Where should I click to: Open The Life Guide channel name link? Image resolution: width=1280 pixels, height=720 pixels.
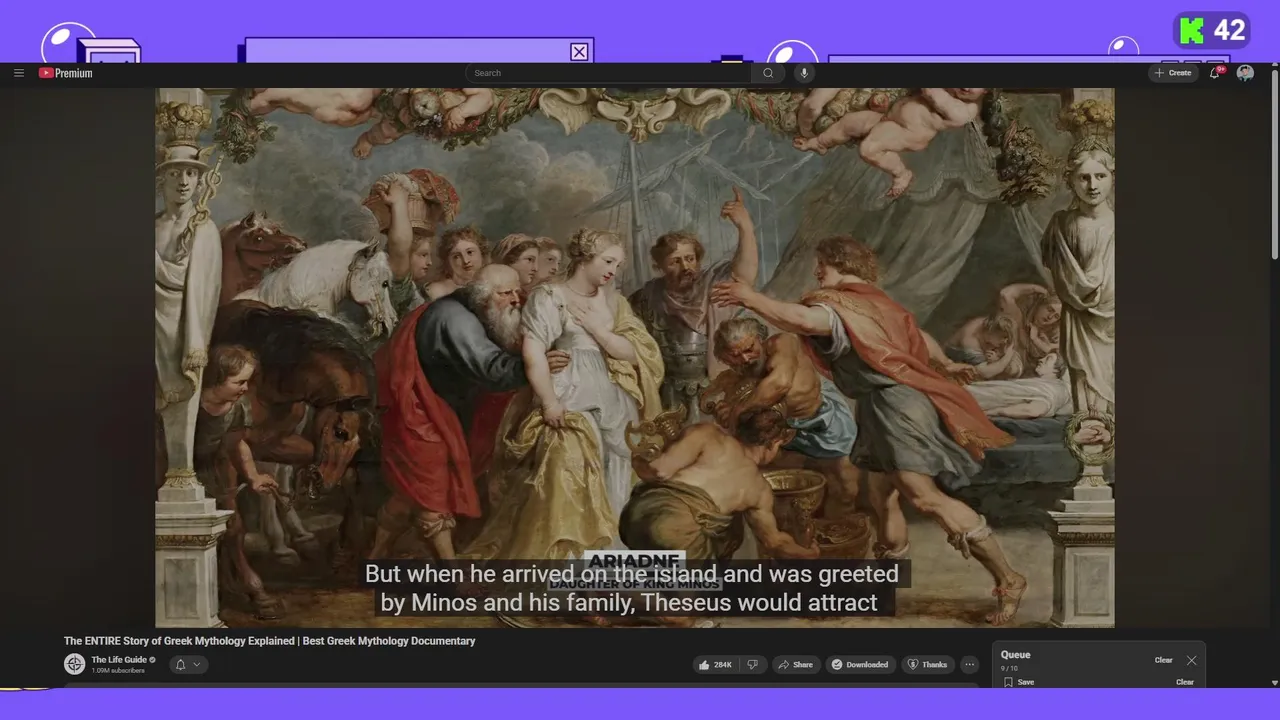(x=119, y=660)
